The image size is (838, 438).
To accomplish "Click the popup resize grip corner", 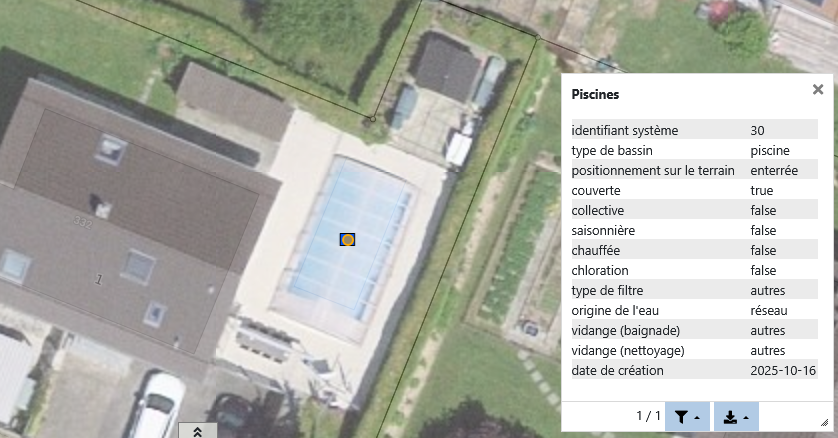I will tap(824, 423).
